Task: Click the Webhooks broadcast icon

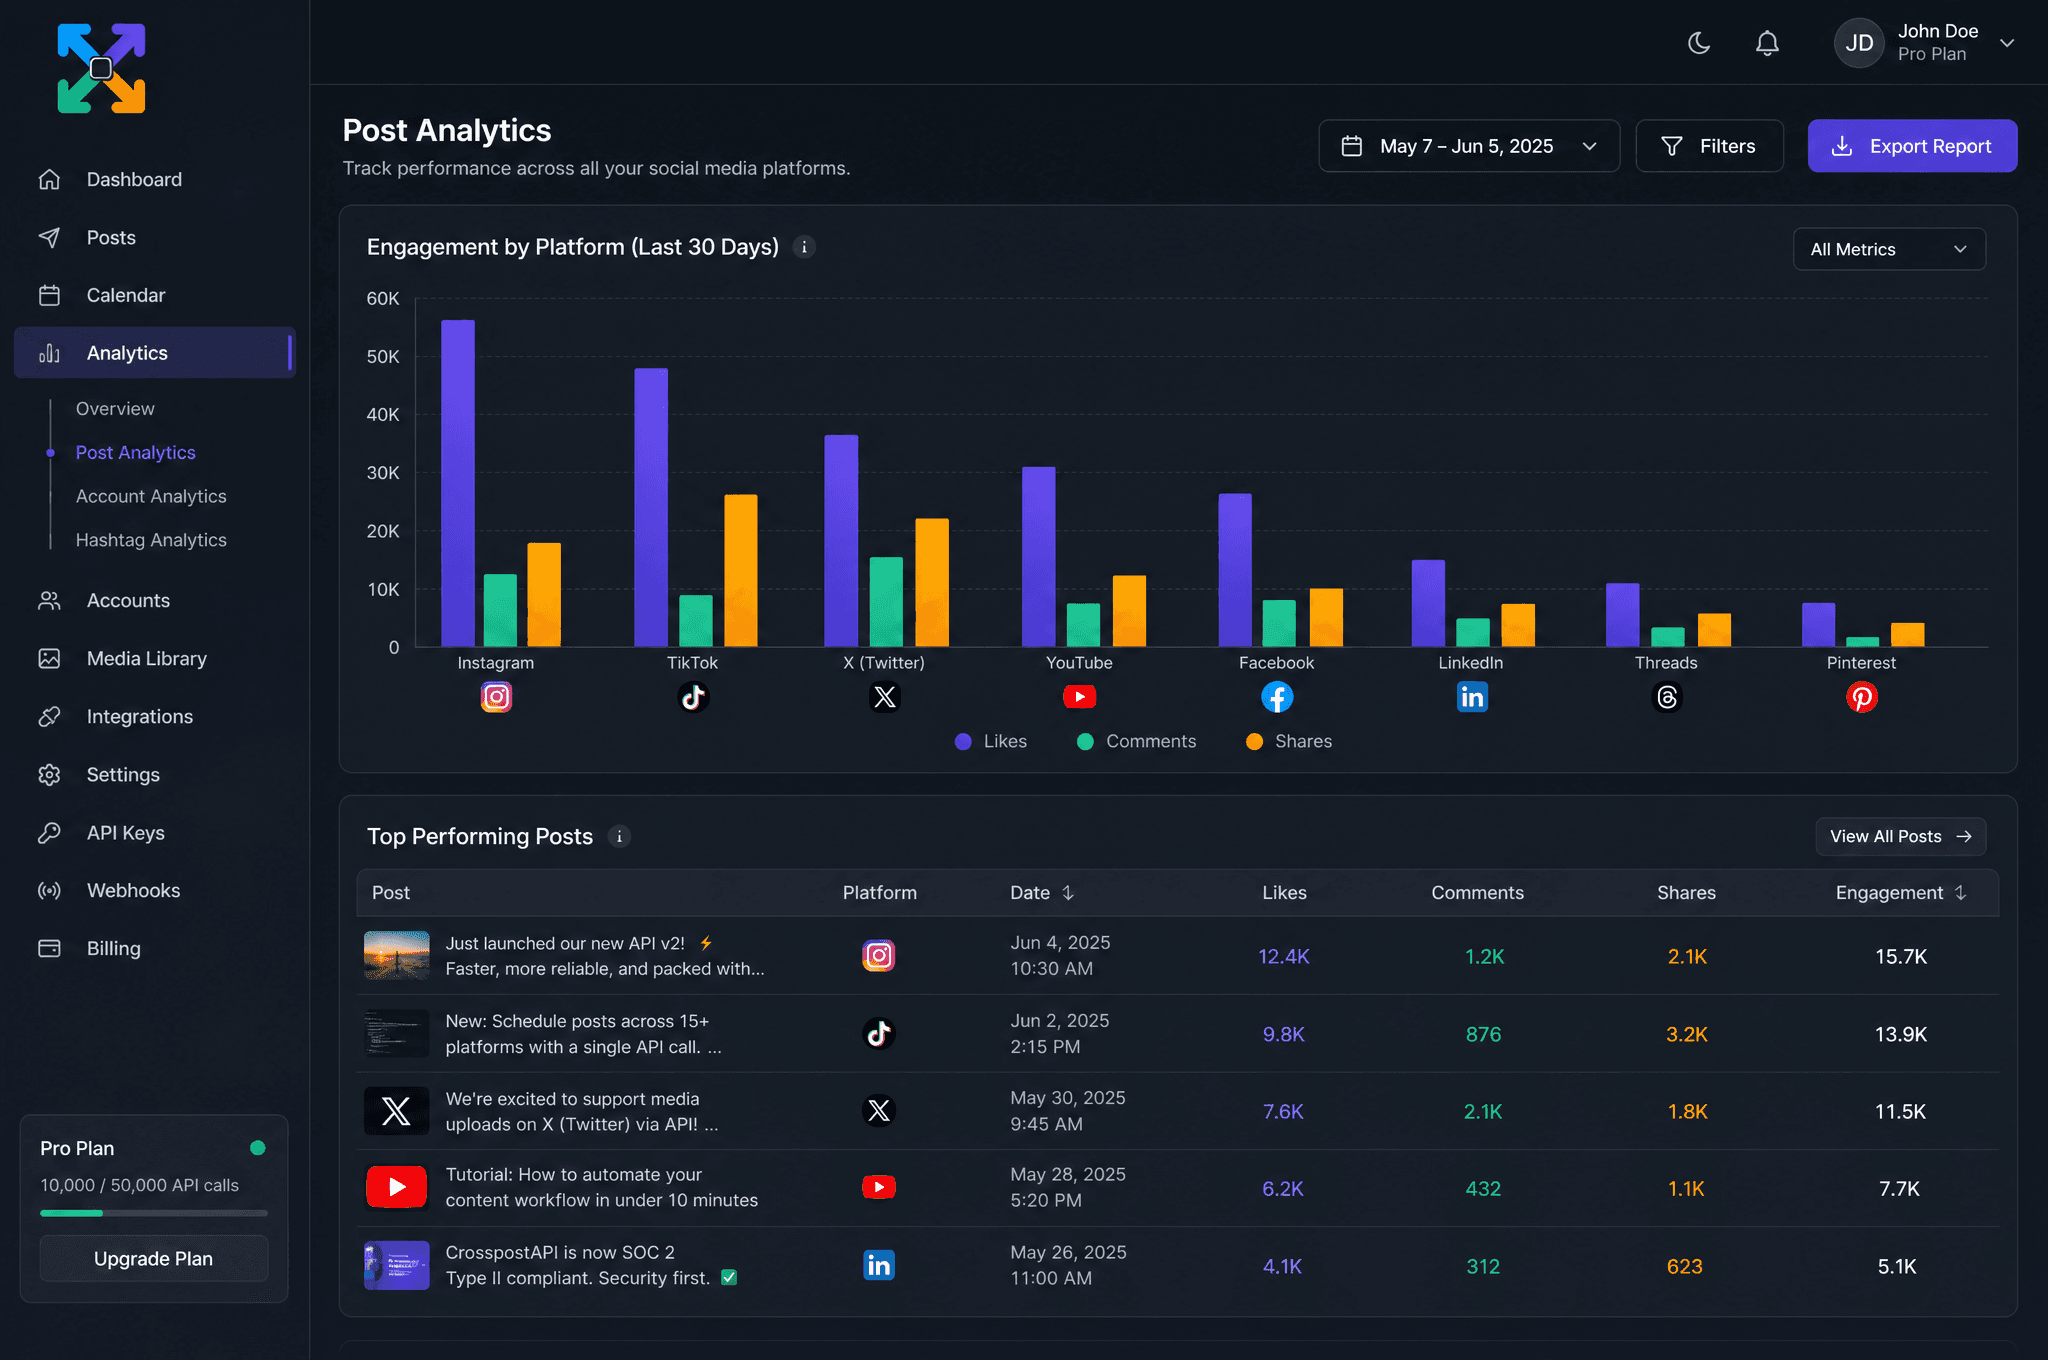Action: [x=49, y=891]
